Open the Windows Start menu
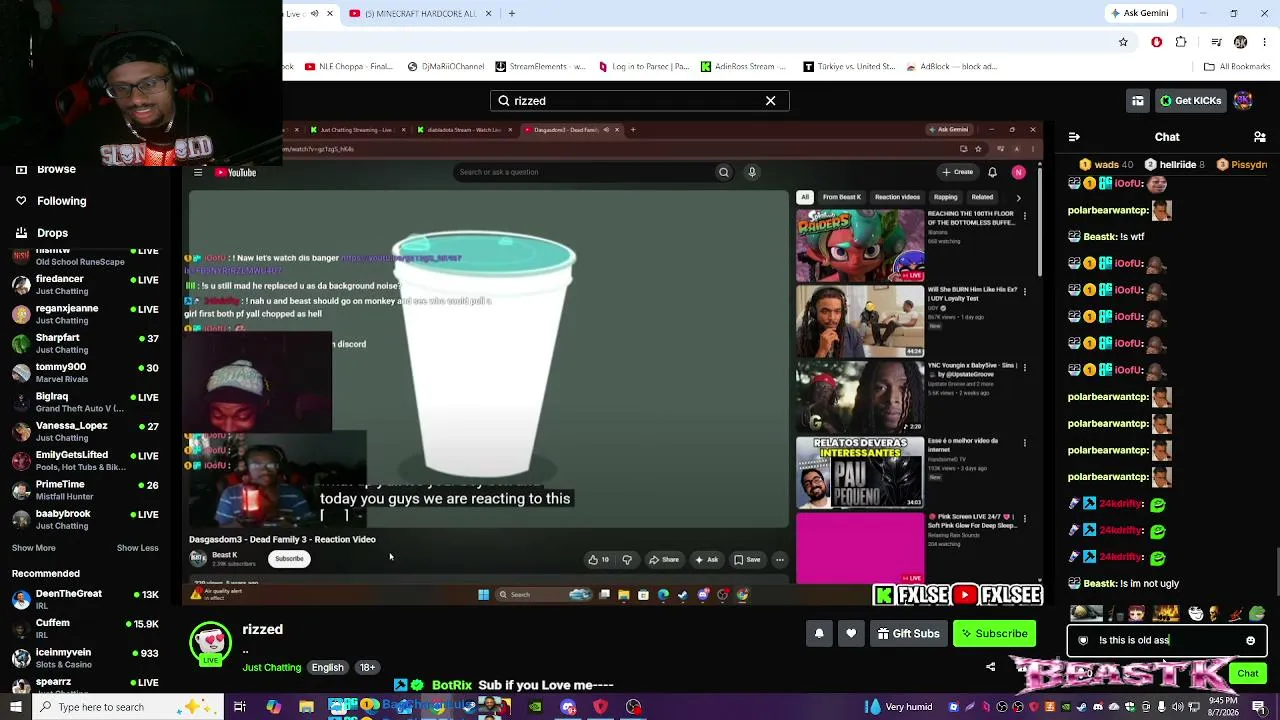The image size is (1280, 720). pos(15,707)
